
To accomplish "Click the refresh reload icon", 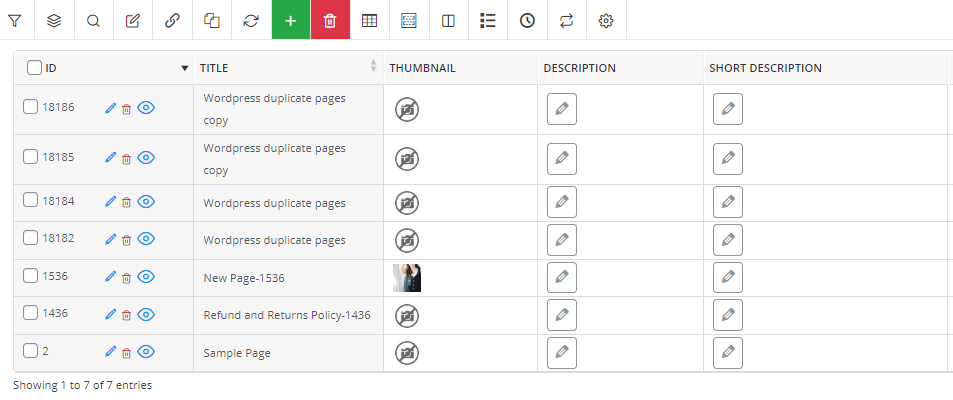I will tap(251, 20).
